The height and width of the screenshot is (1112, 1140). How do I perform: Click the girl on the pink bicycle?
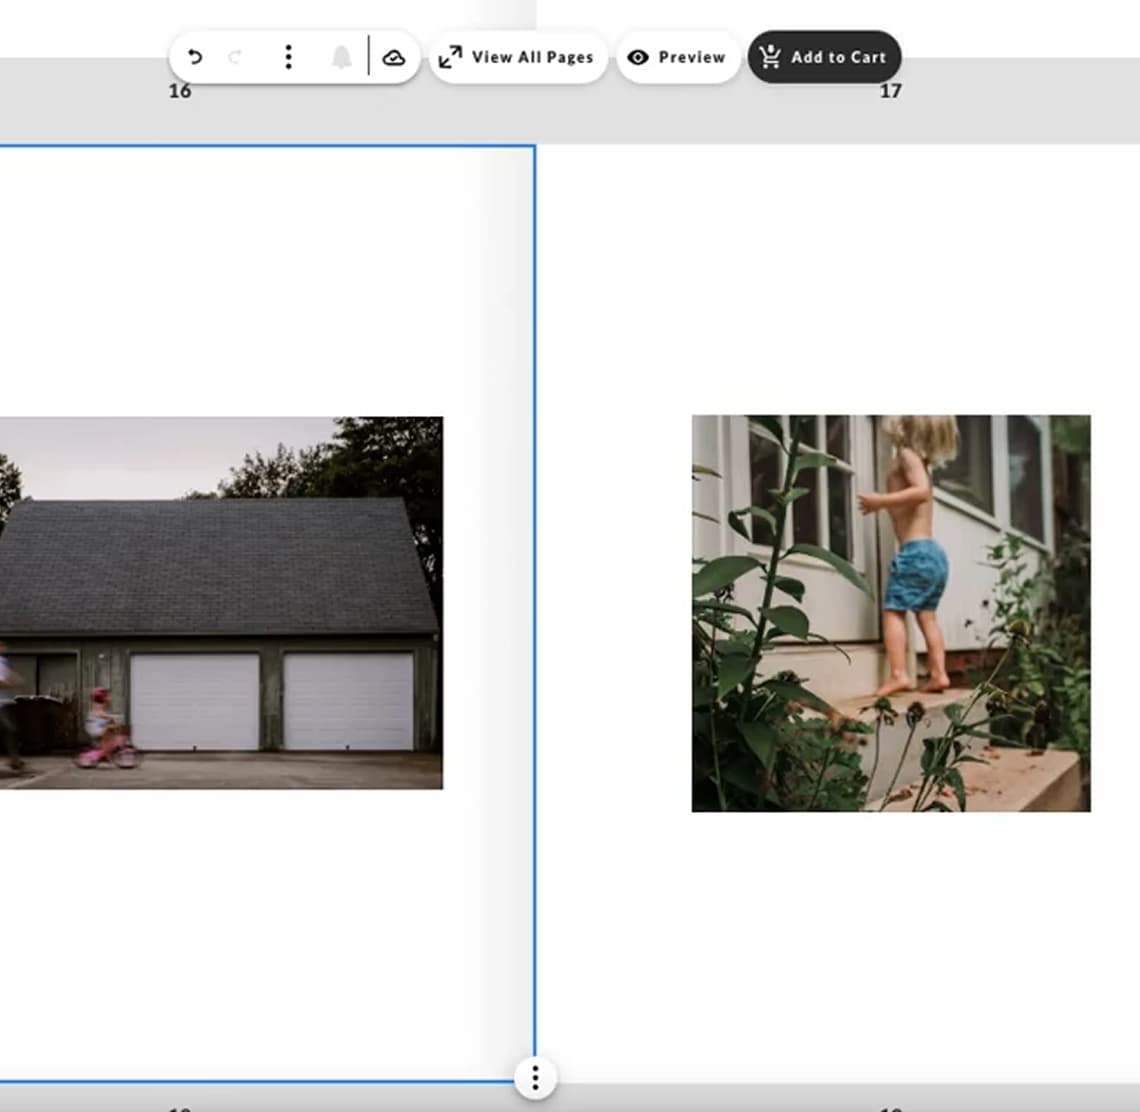tap(101, 730)
